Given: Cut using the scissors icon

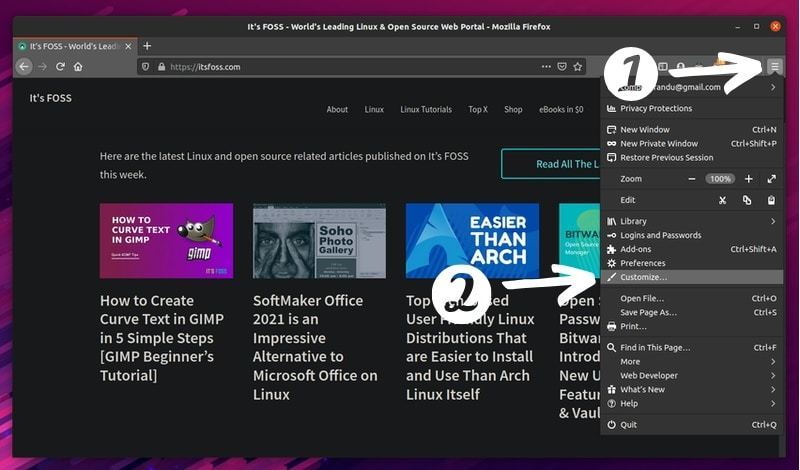Looking at the screenshot, I should pyautogui.click(x=722, y=200).
